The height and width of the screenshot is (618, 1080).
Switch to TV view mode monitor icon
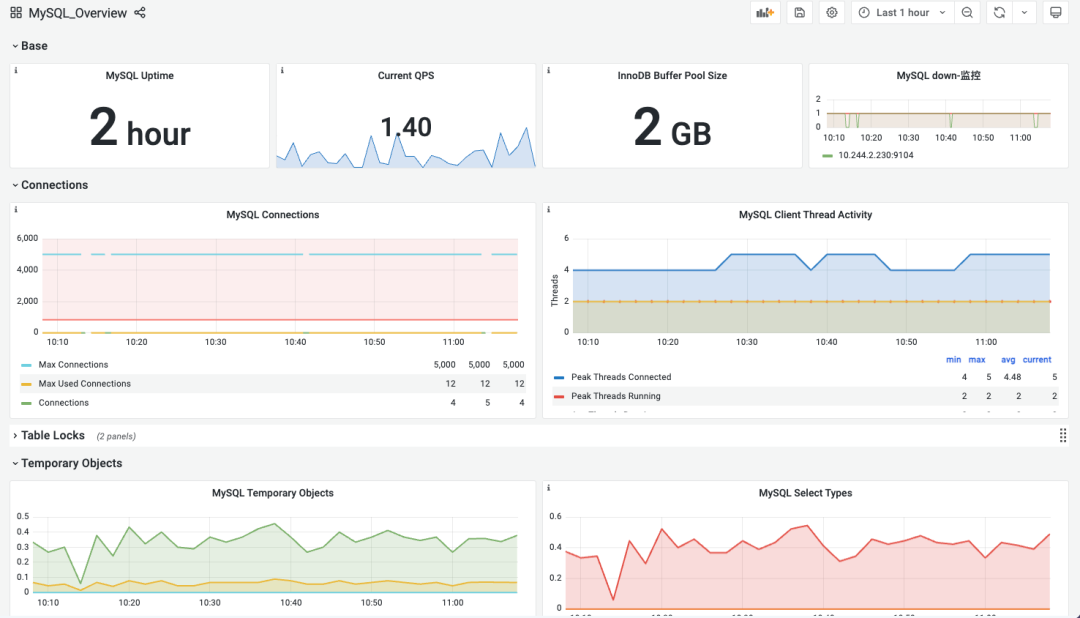coord(1055,13)
